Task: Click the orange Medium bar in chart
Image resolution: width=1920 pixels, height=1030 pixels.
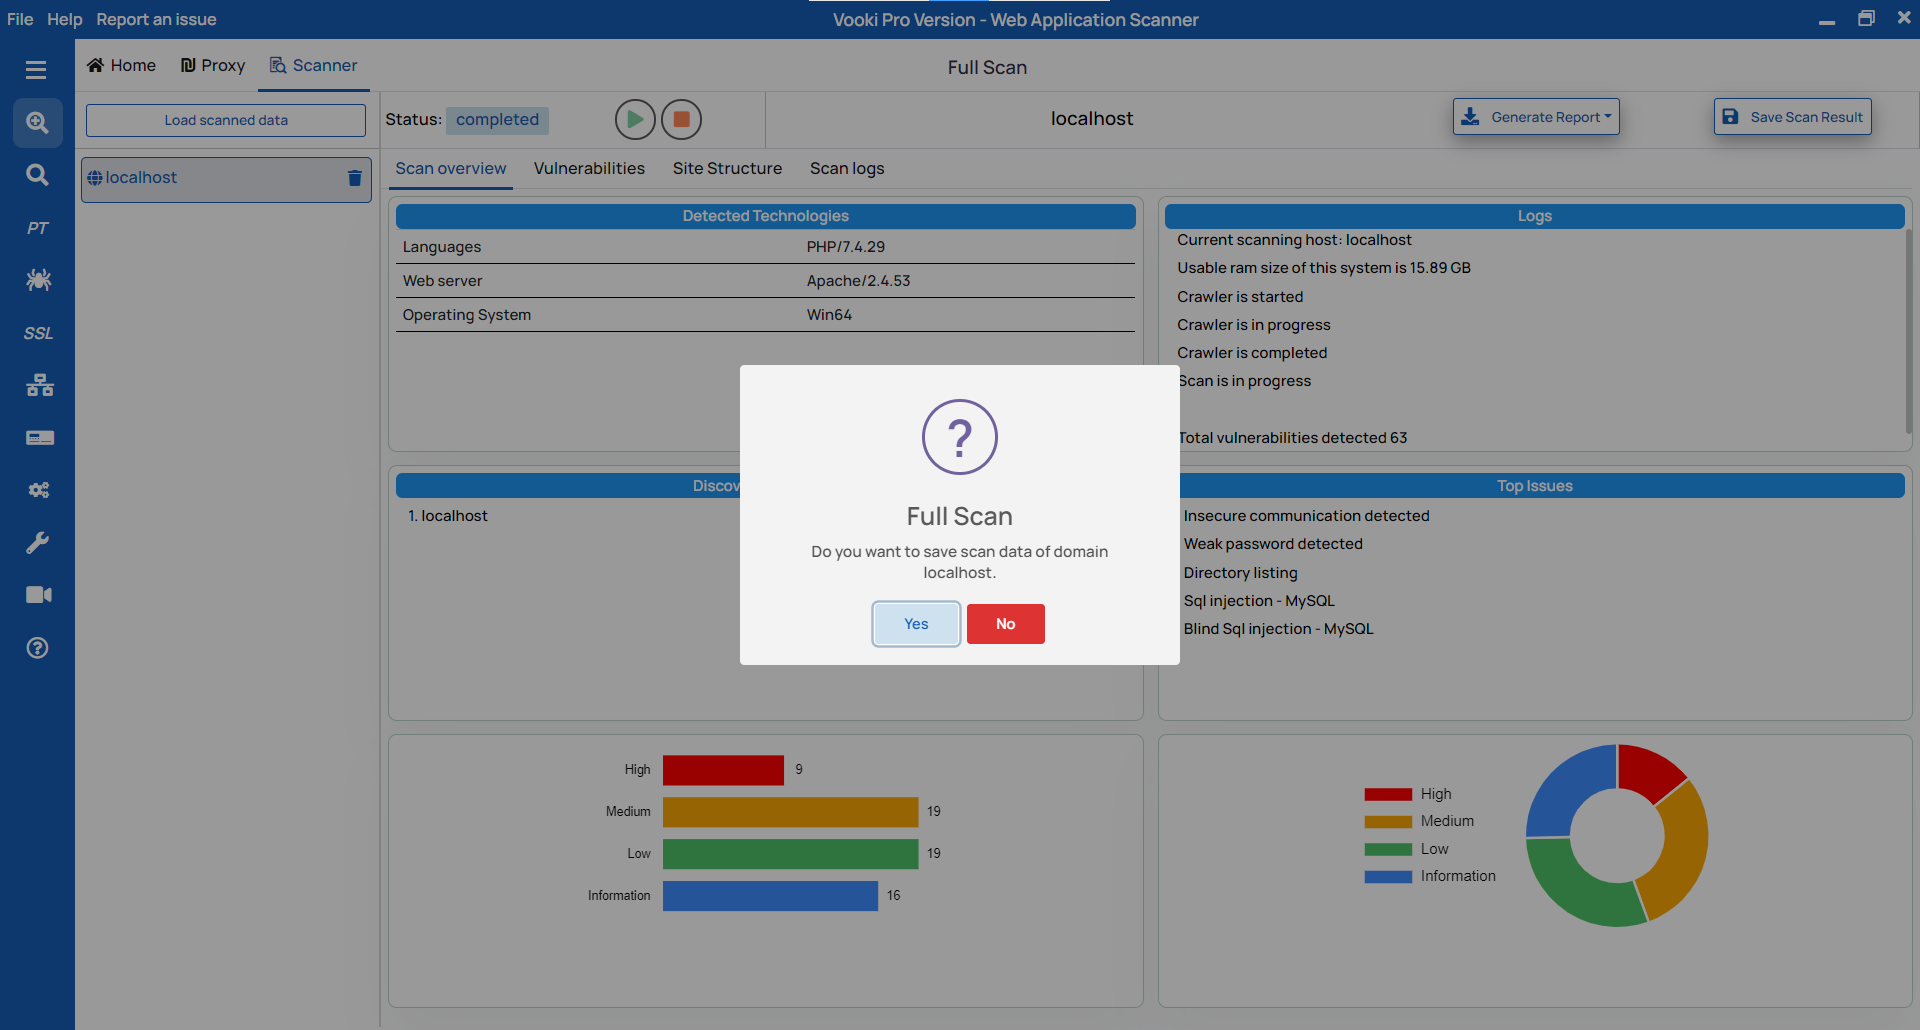Action: pos(790,812)
